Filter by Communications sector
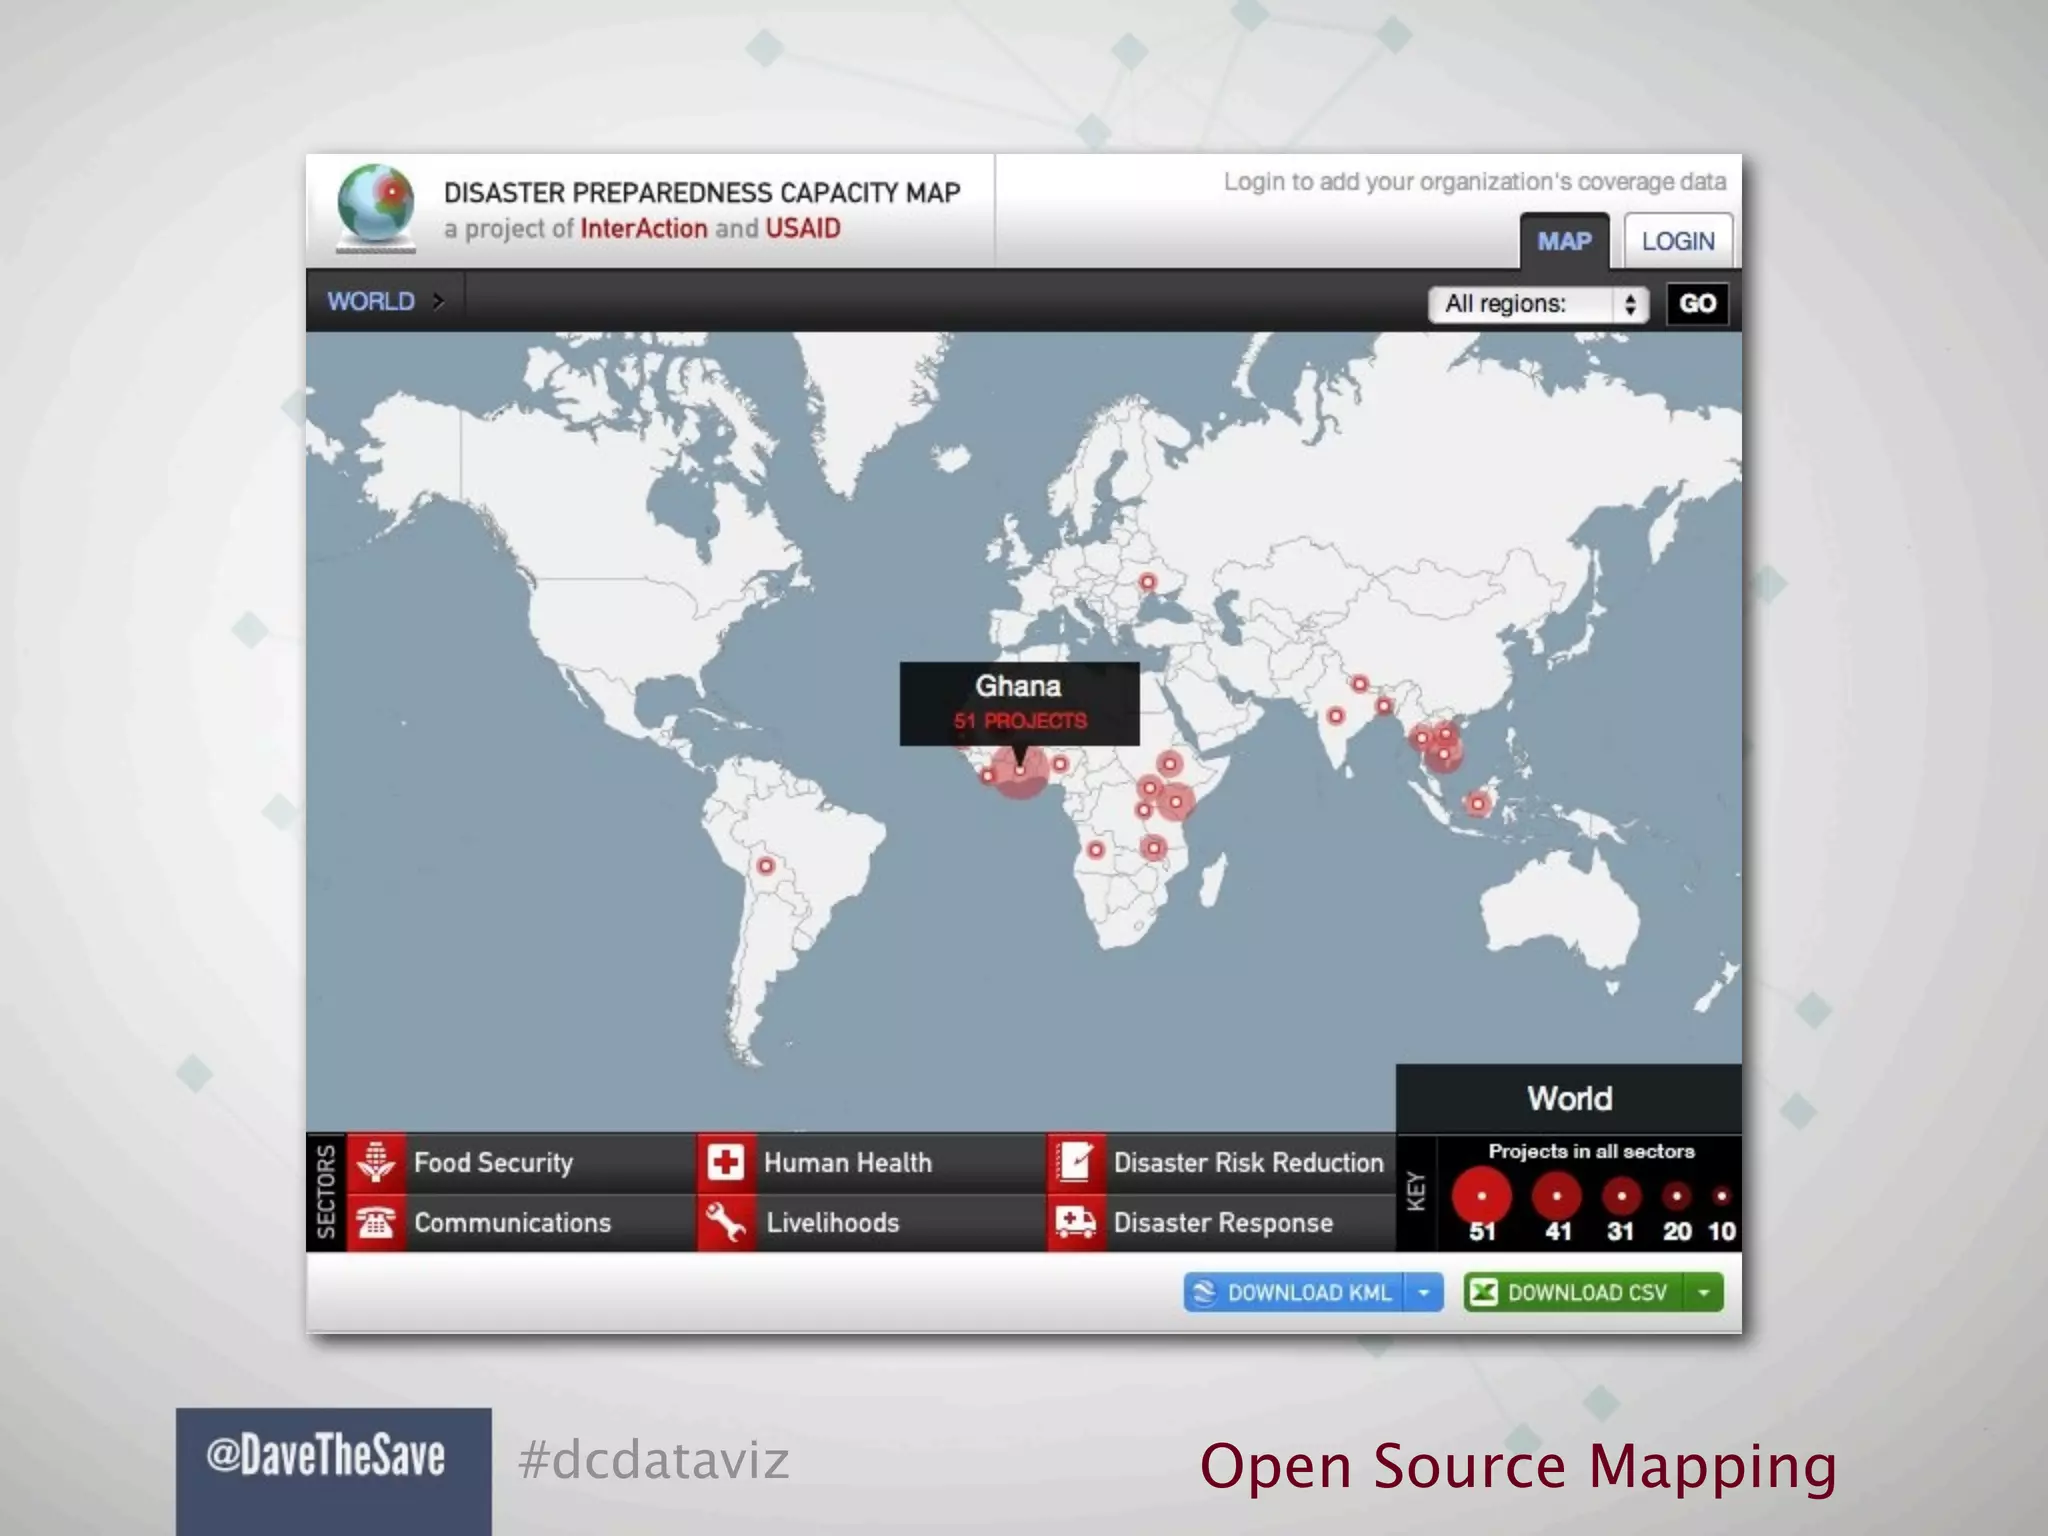Viewport: 2048px width, 1536px height. tap(520, 1222)
